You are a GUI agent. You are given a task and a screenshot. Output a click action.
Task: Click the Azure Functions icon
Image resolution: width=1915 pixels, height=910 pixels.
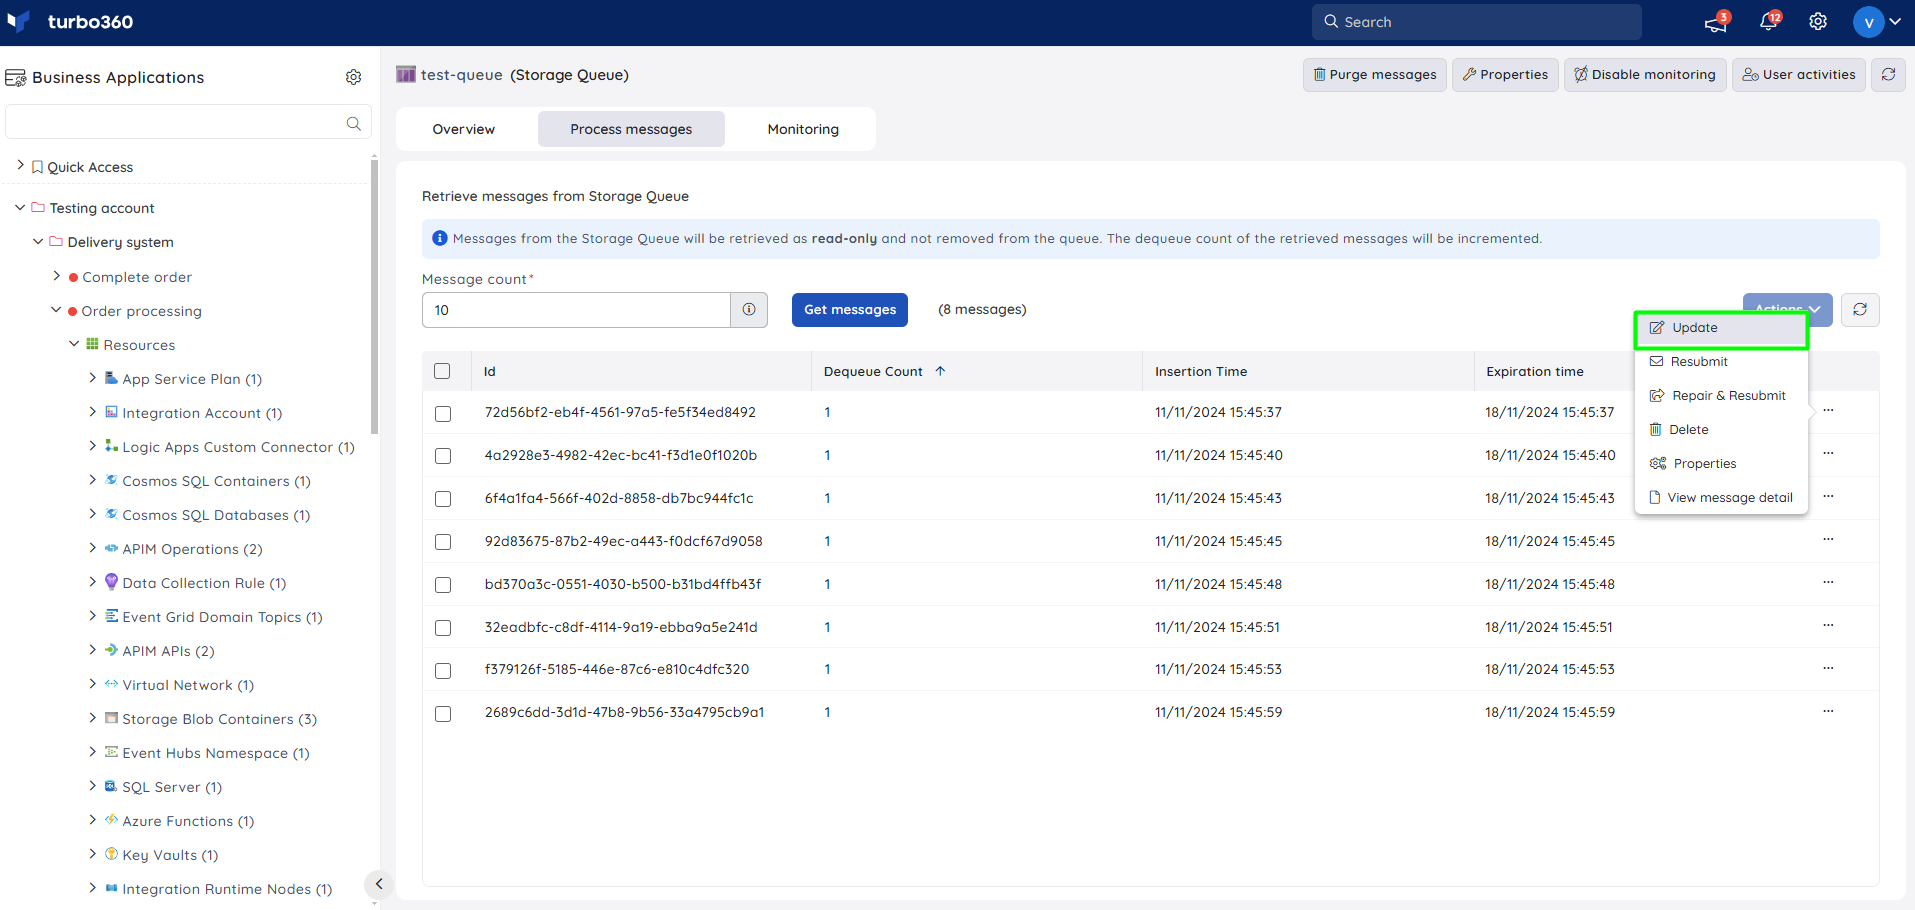(x=111, y=820)
